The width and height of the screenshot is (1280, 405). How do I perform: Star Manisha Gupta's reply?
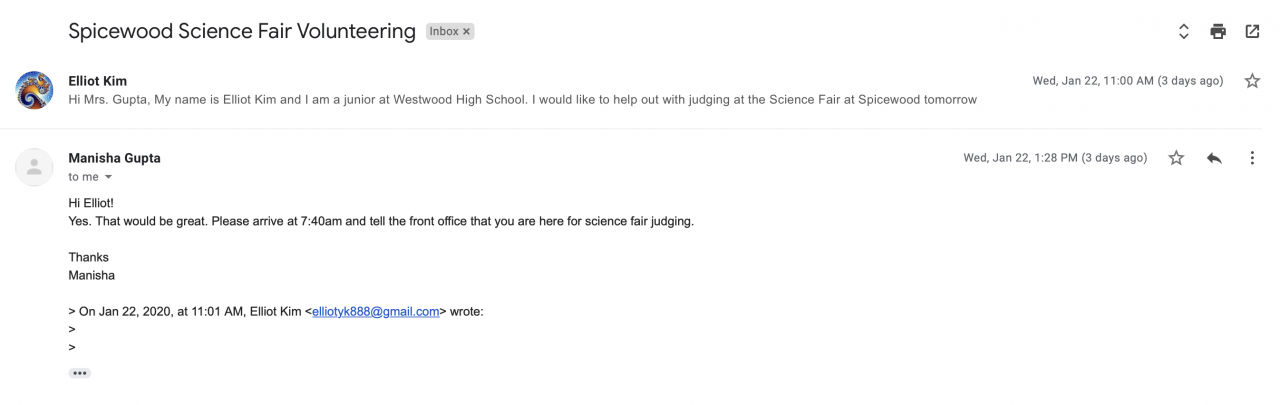[1177, 158]
